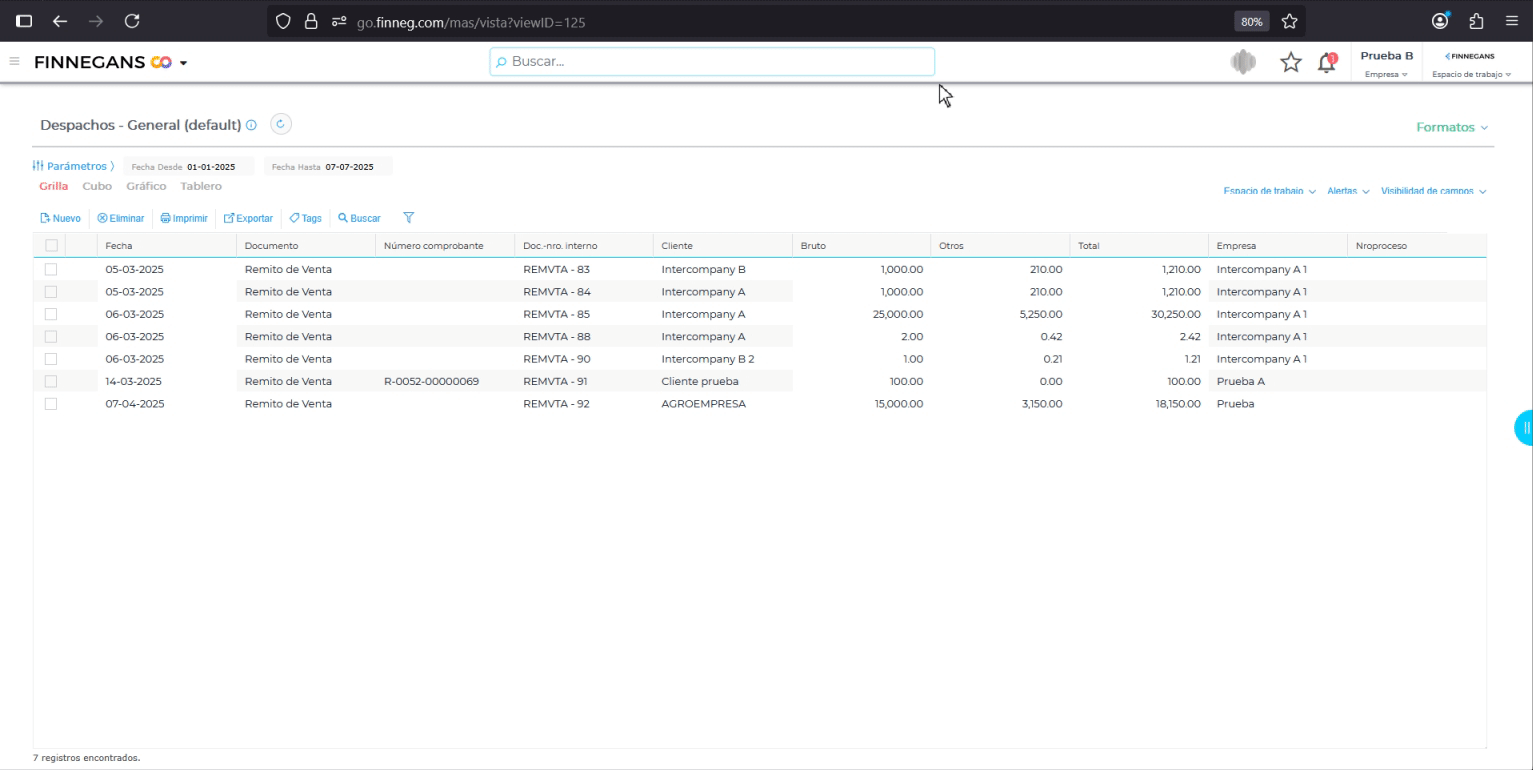Viewport: 1533px width, 770px height.
Task: Click Imprimir in the toolbar
Action: pos(184,218)
